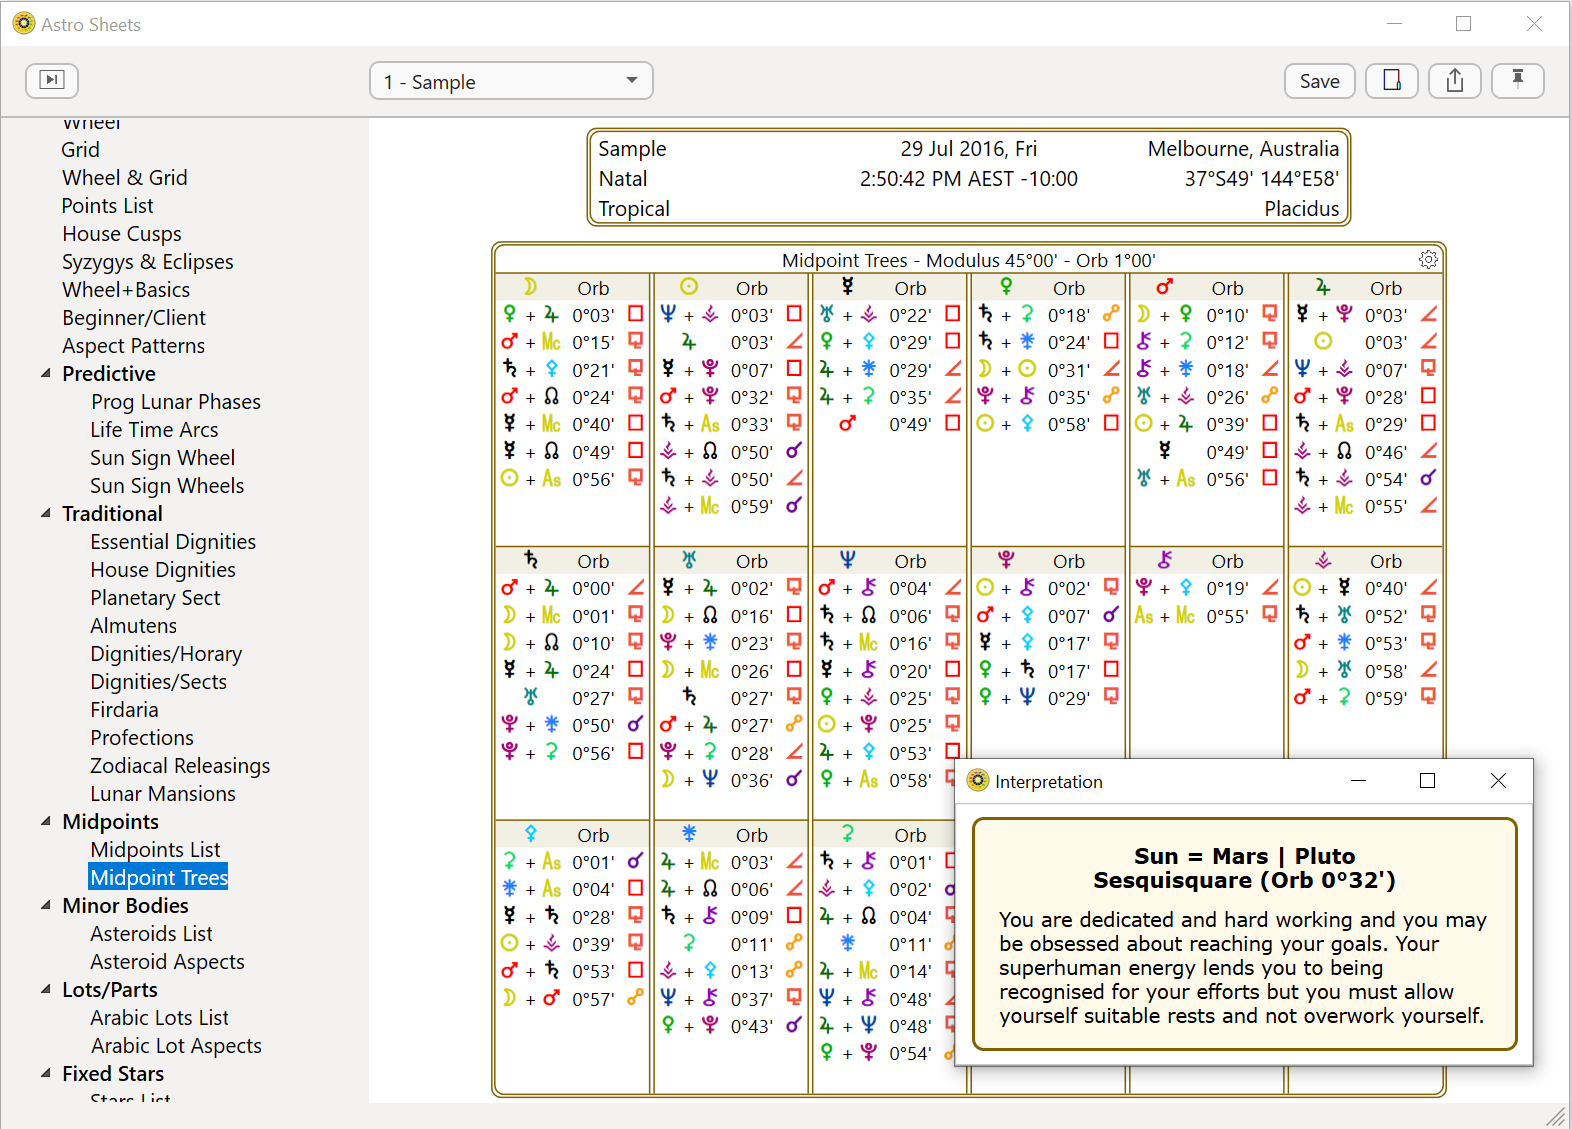This screenshot has height=1129, width=1572.
Task: Click the Mars glyph tree header
Action: tap(1165, 287)
